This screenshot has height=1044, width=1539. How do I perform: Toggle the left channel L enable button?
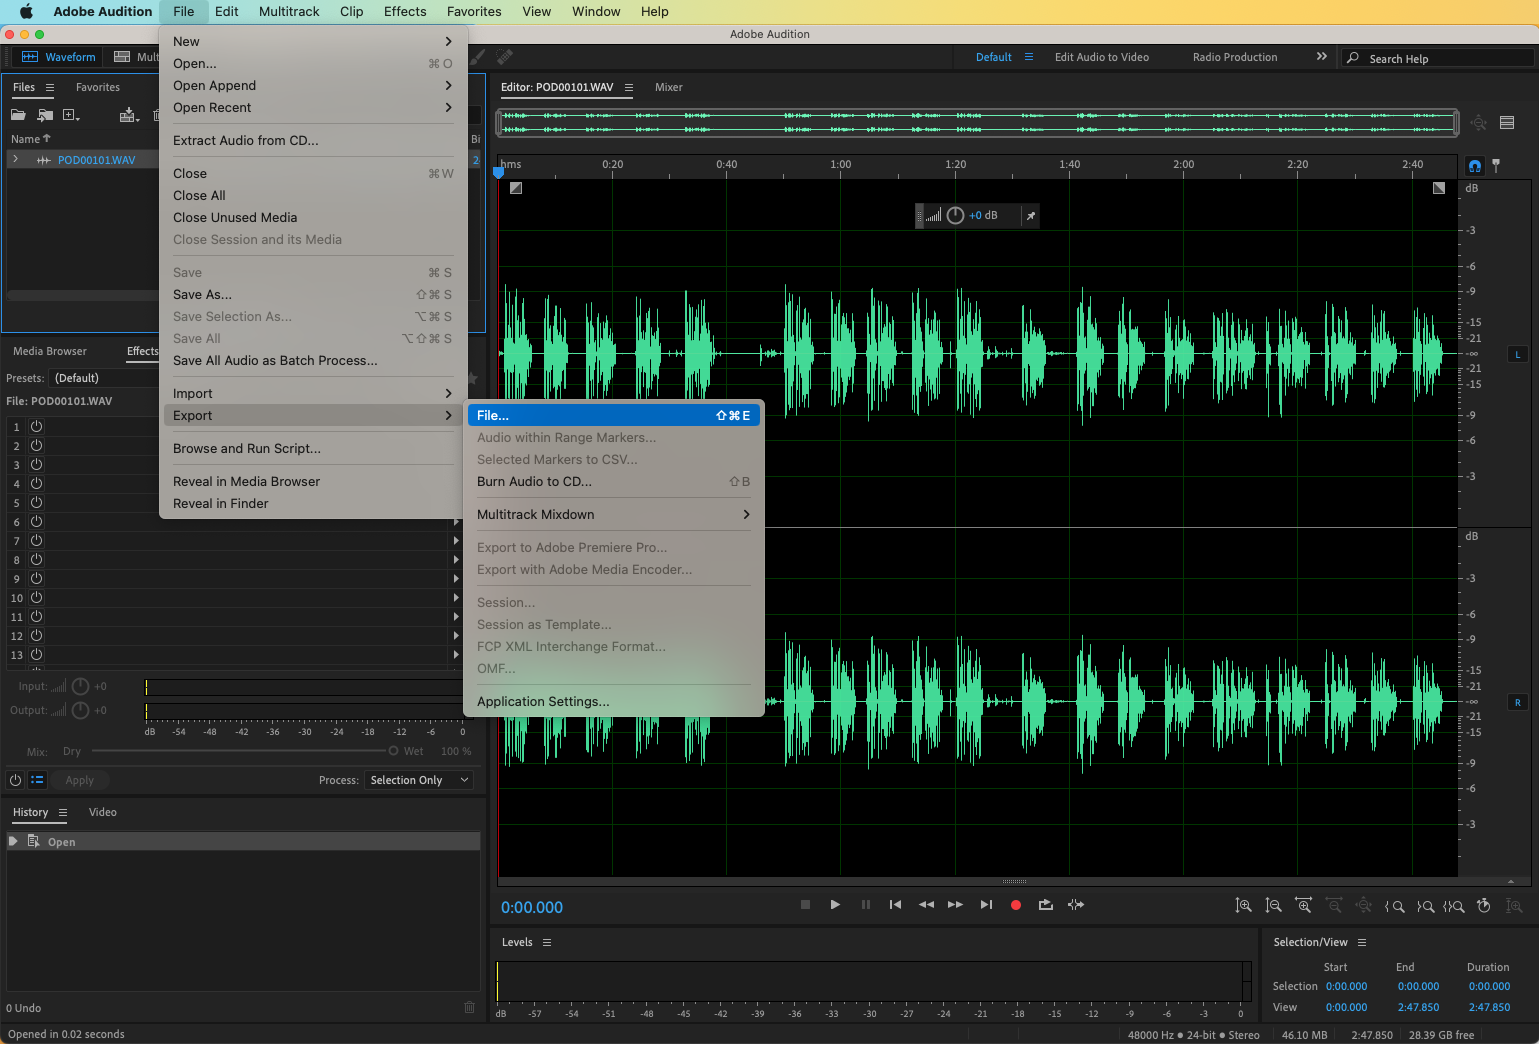click(1517, 354)
